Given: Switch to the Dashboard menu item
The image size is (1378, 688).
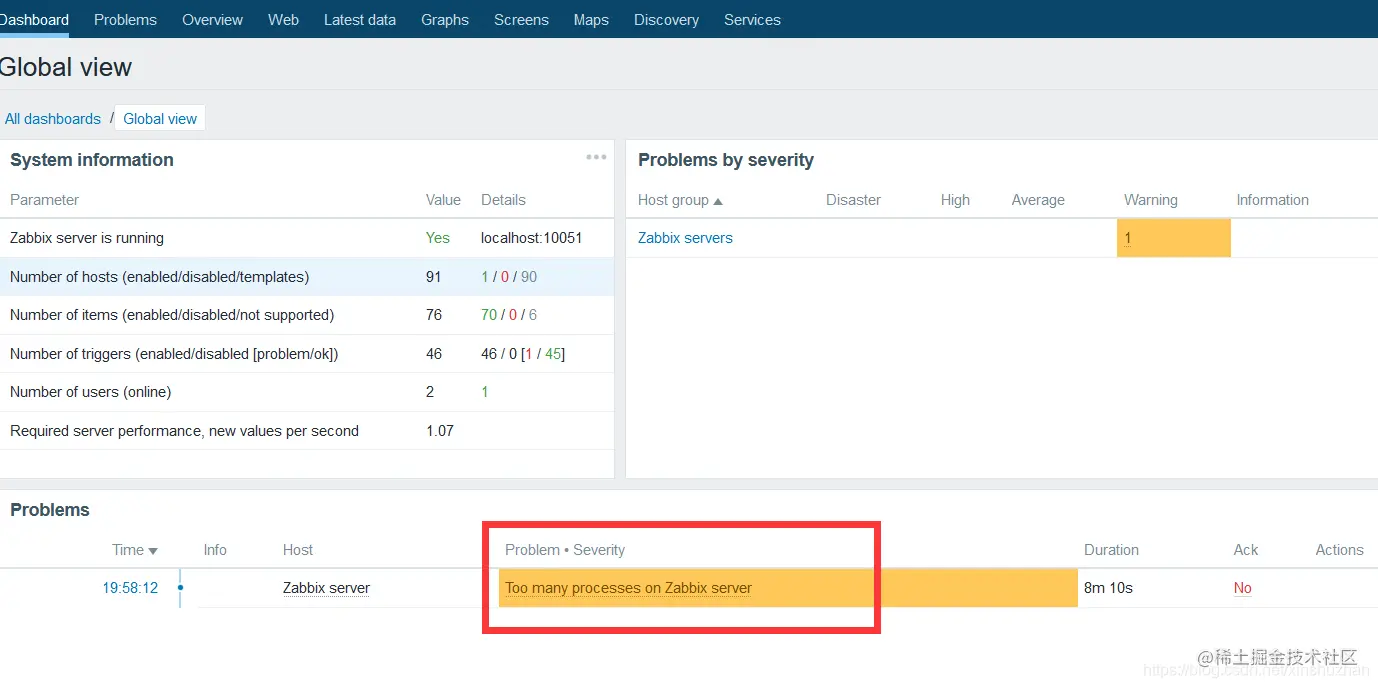Looking at the screenshot, I should (x=34, y=19).
